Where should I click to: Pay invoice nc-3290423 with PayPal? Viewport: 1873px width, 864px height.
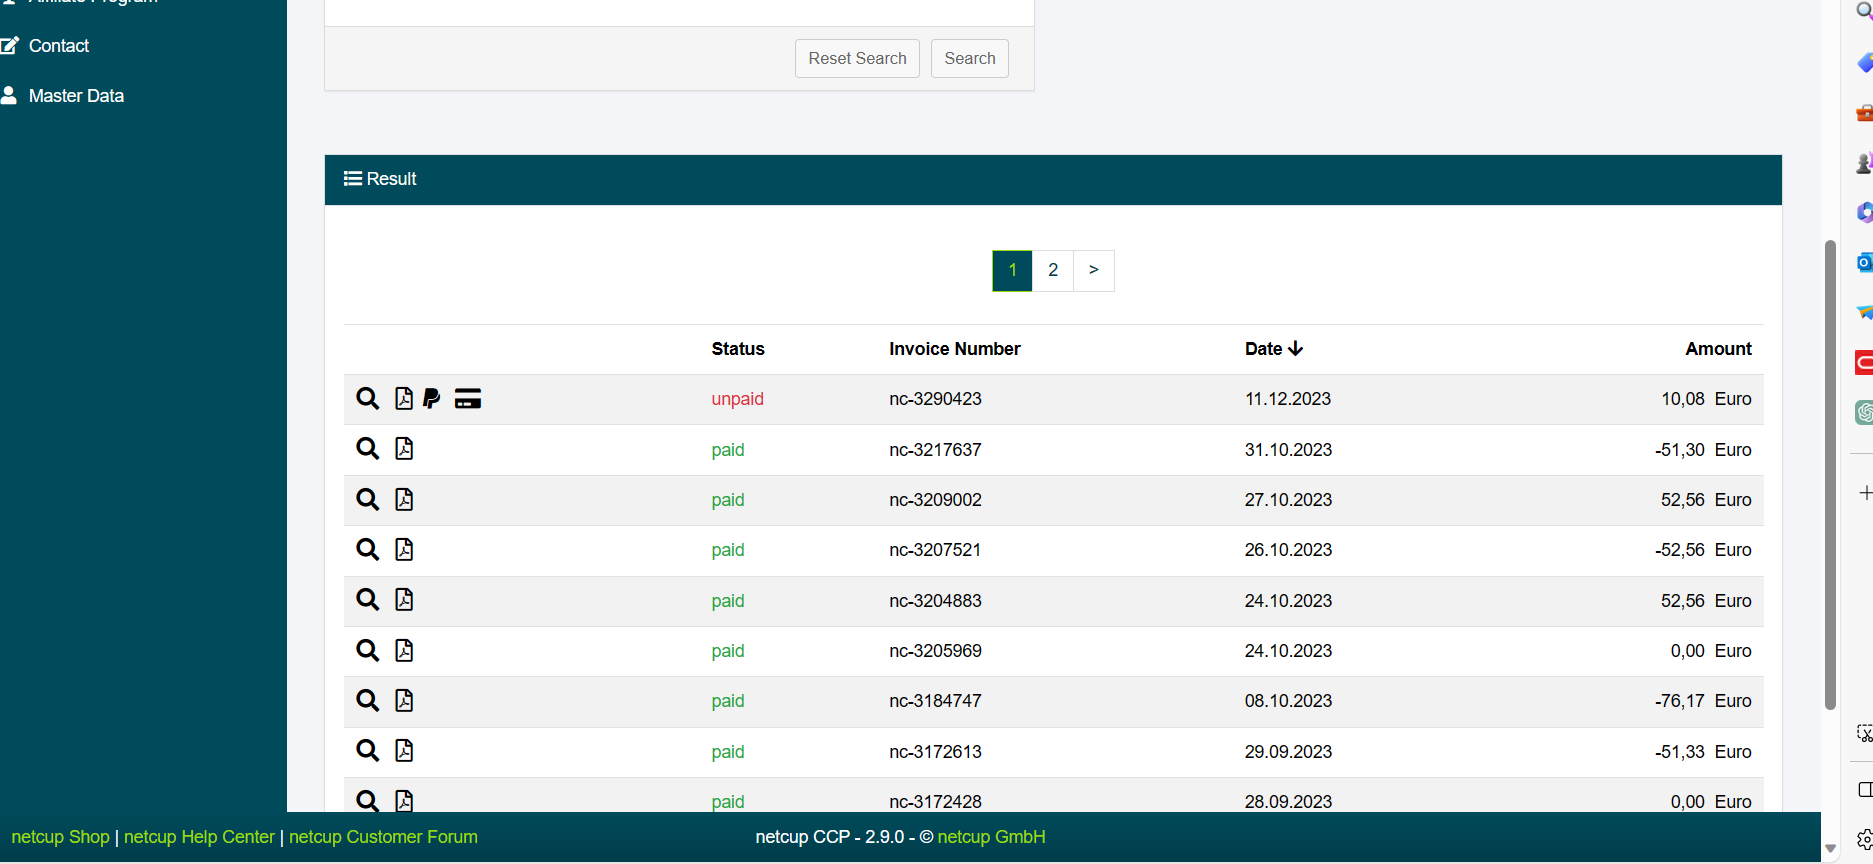coord(432,399)
